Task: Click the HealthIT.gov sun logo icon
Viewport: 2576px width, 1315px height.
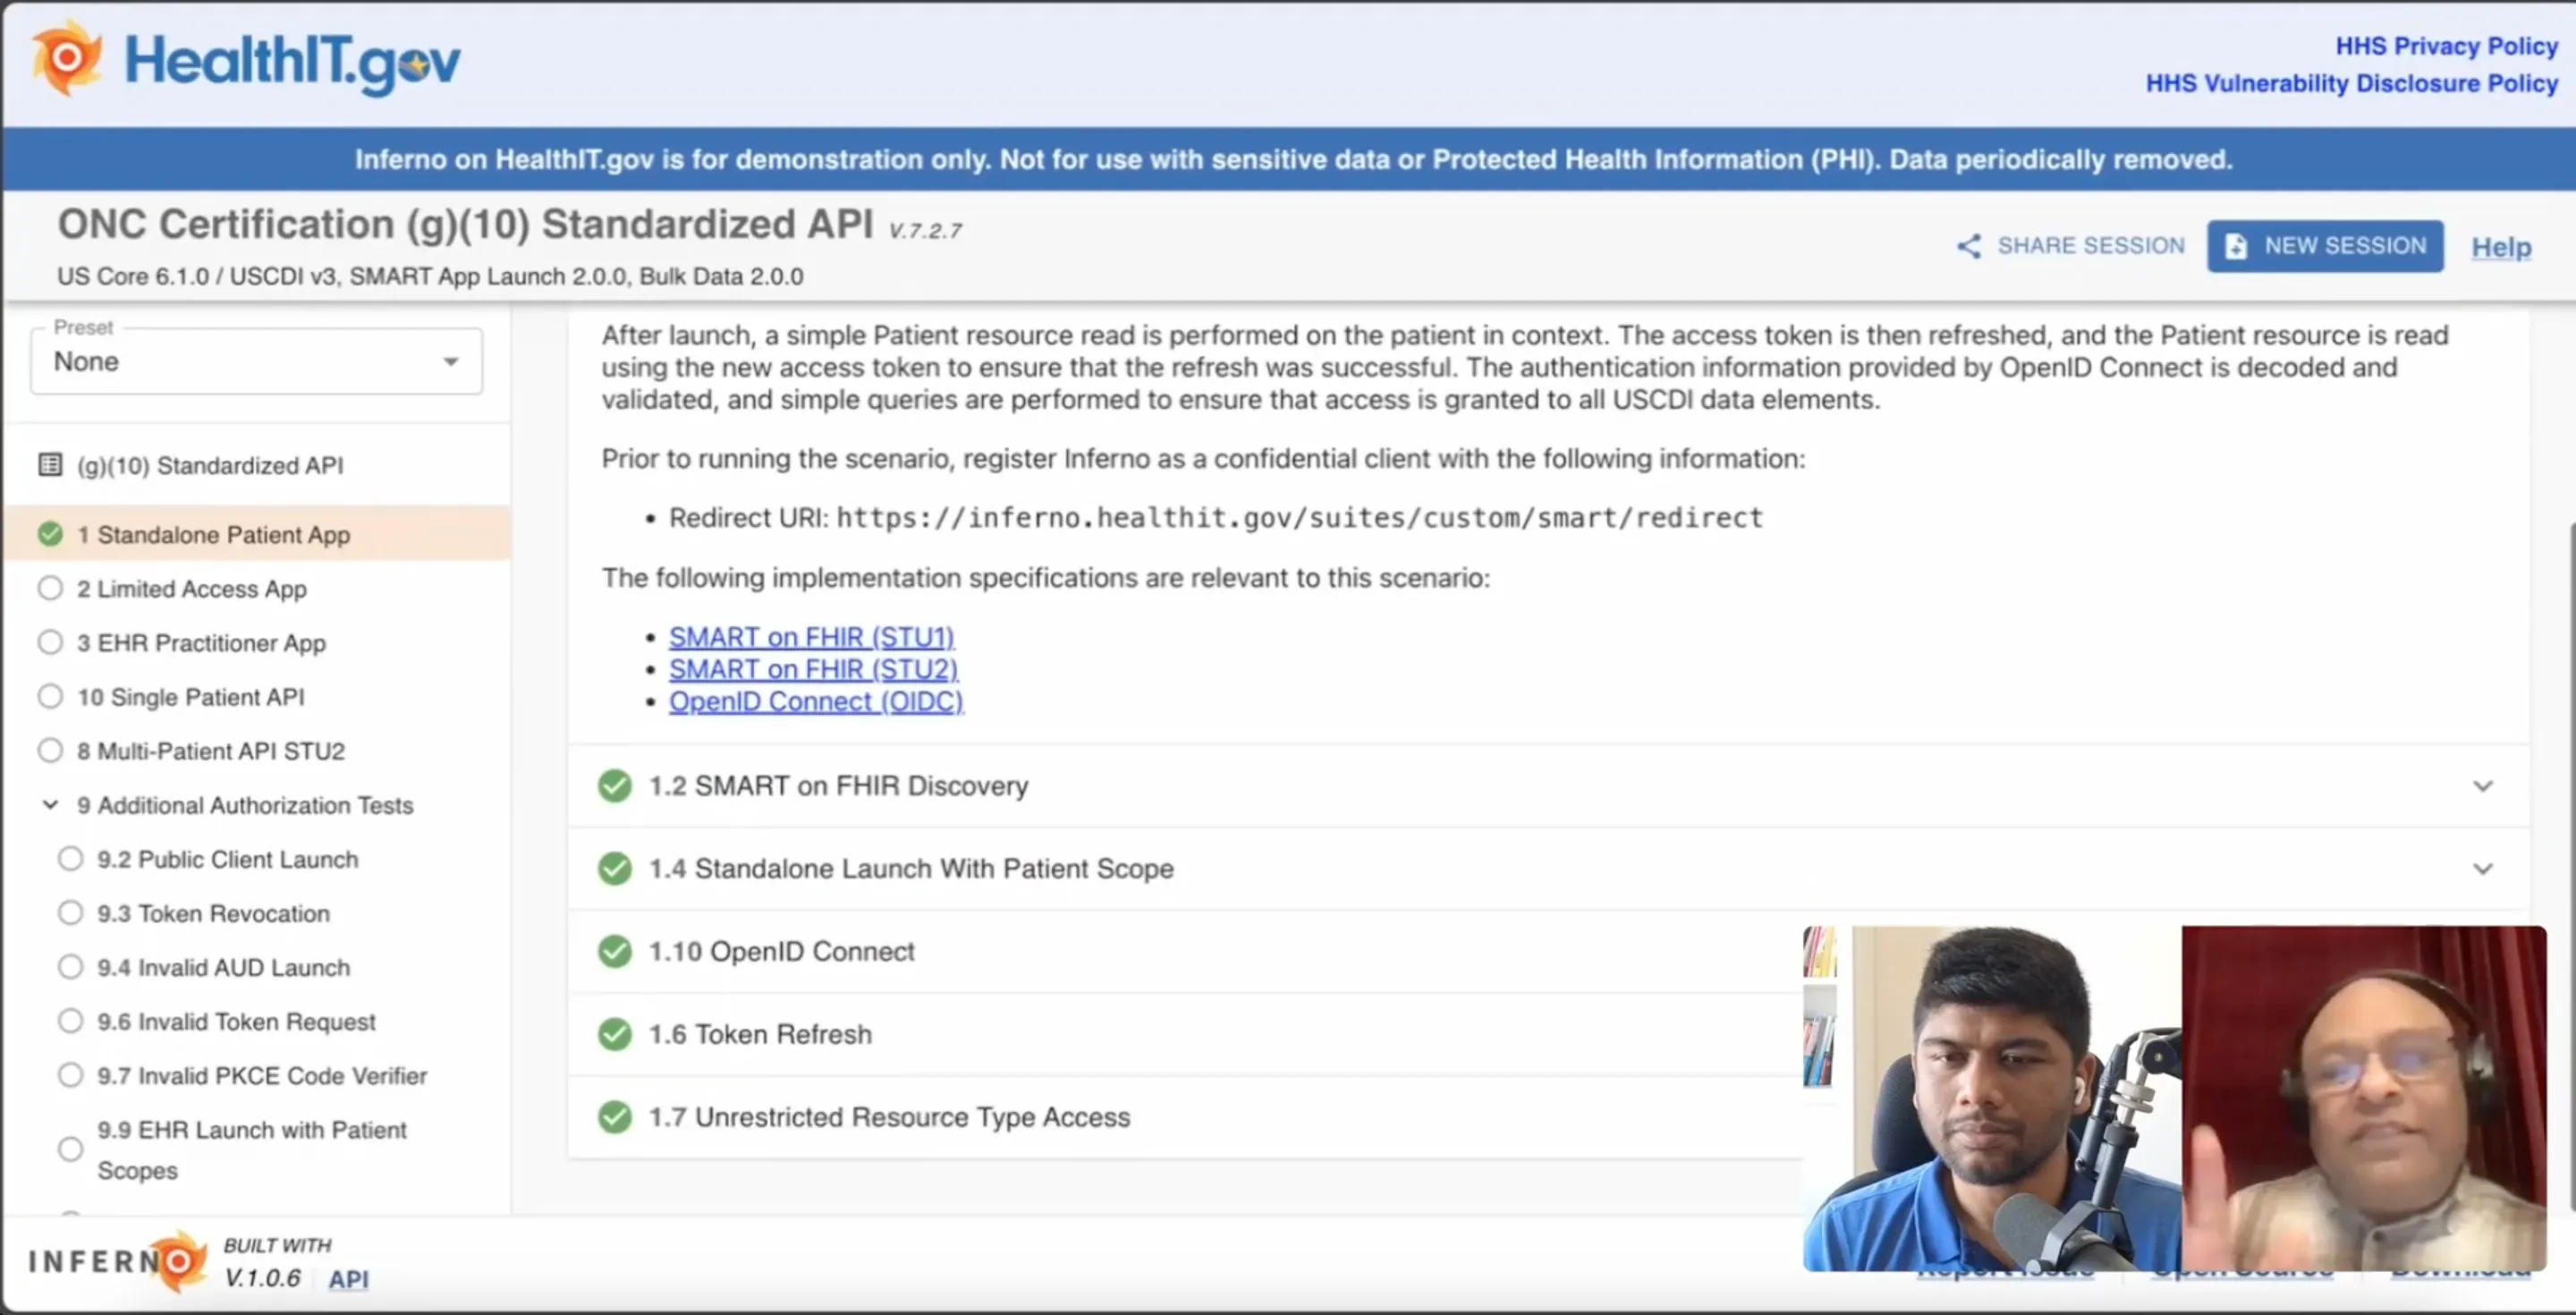Action: tap(66, 58)
